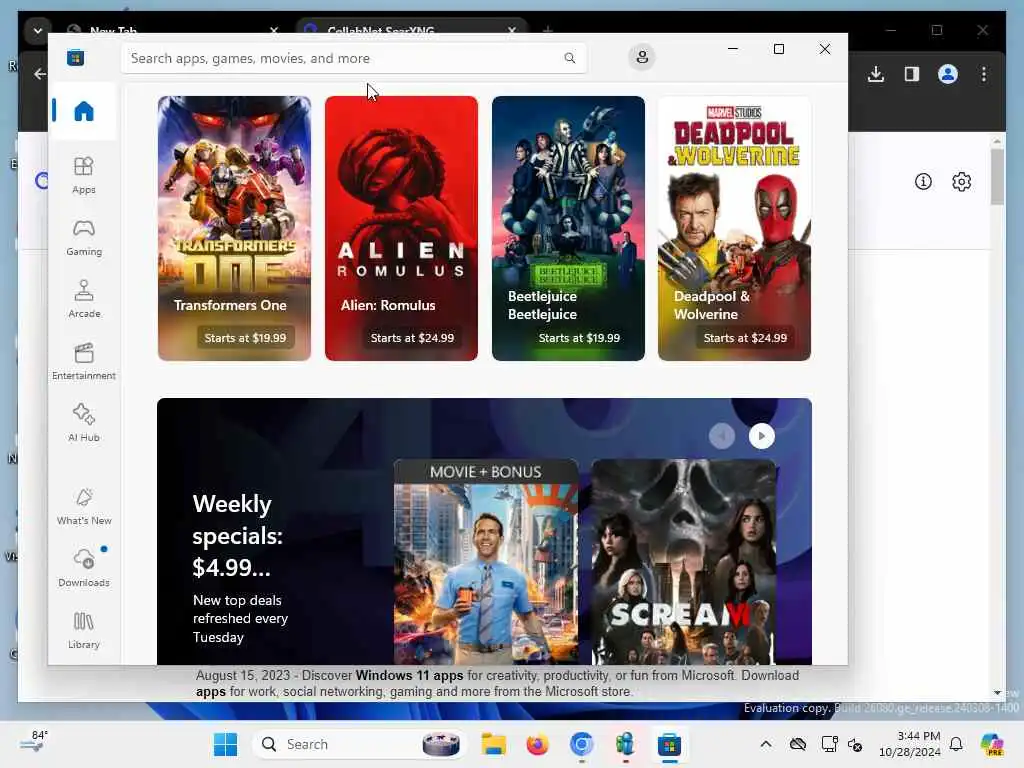Open the Free Guy Movie + Bonus poster

pyautogui.click(x=486, y=562)
